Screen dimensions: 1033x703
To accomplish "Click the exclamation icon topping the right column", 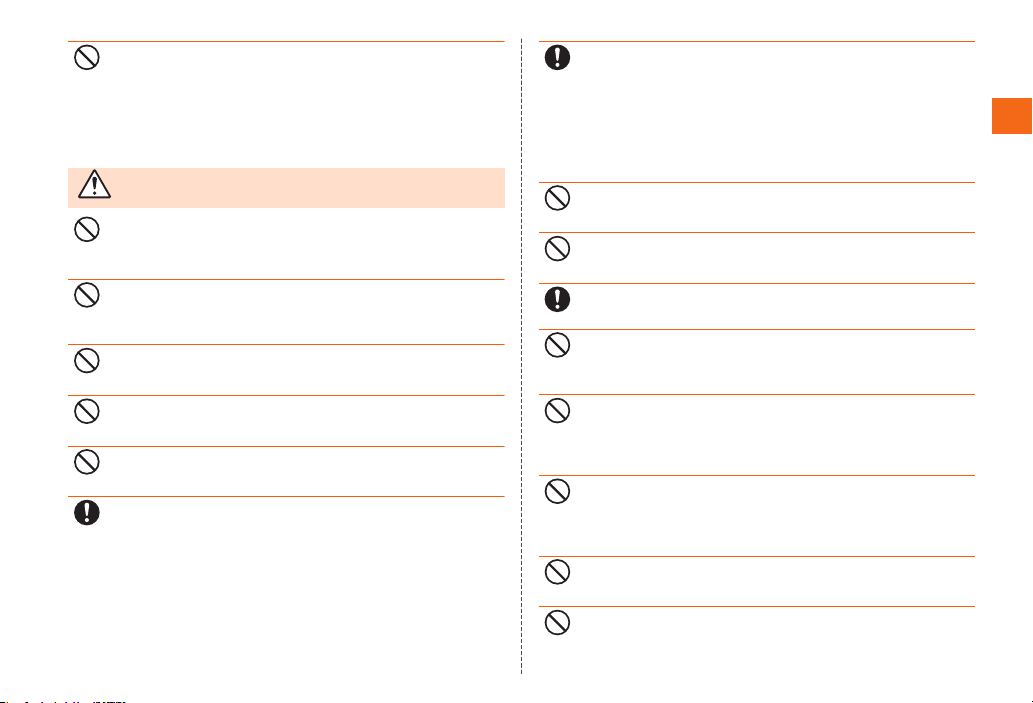I will (x=557, y=57).
